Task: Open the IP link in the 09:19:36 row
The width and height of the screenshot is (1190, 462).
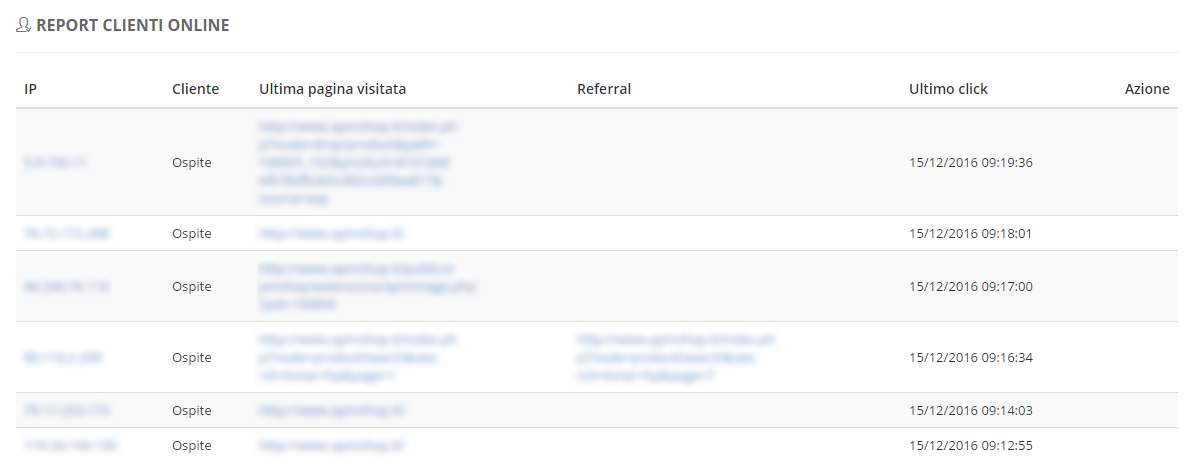Action: [x=55, y=162]
